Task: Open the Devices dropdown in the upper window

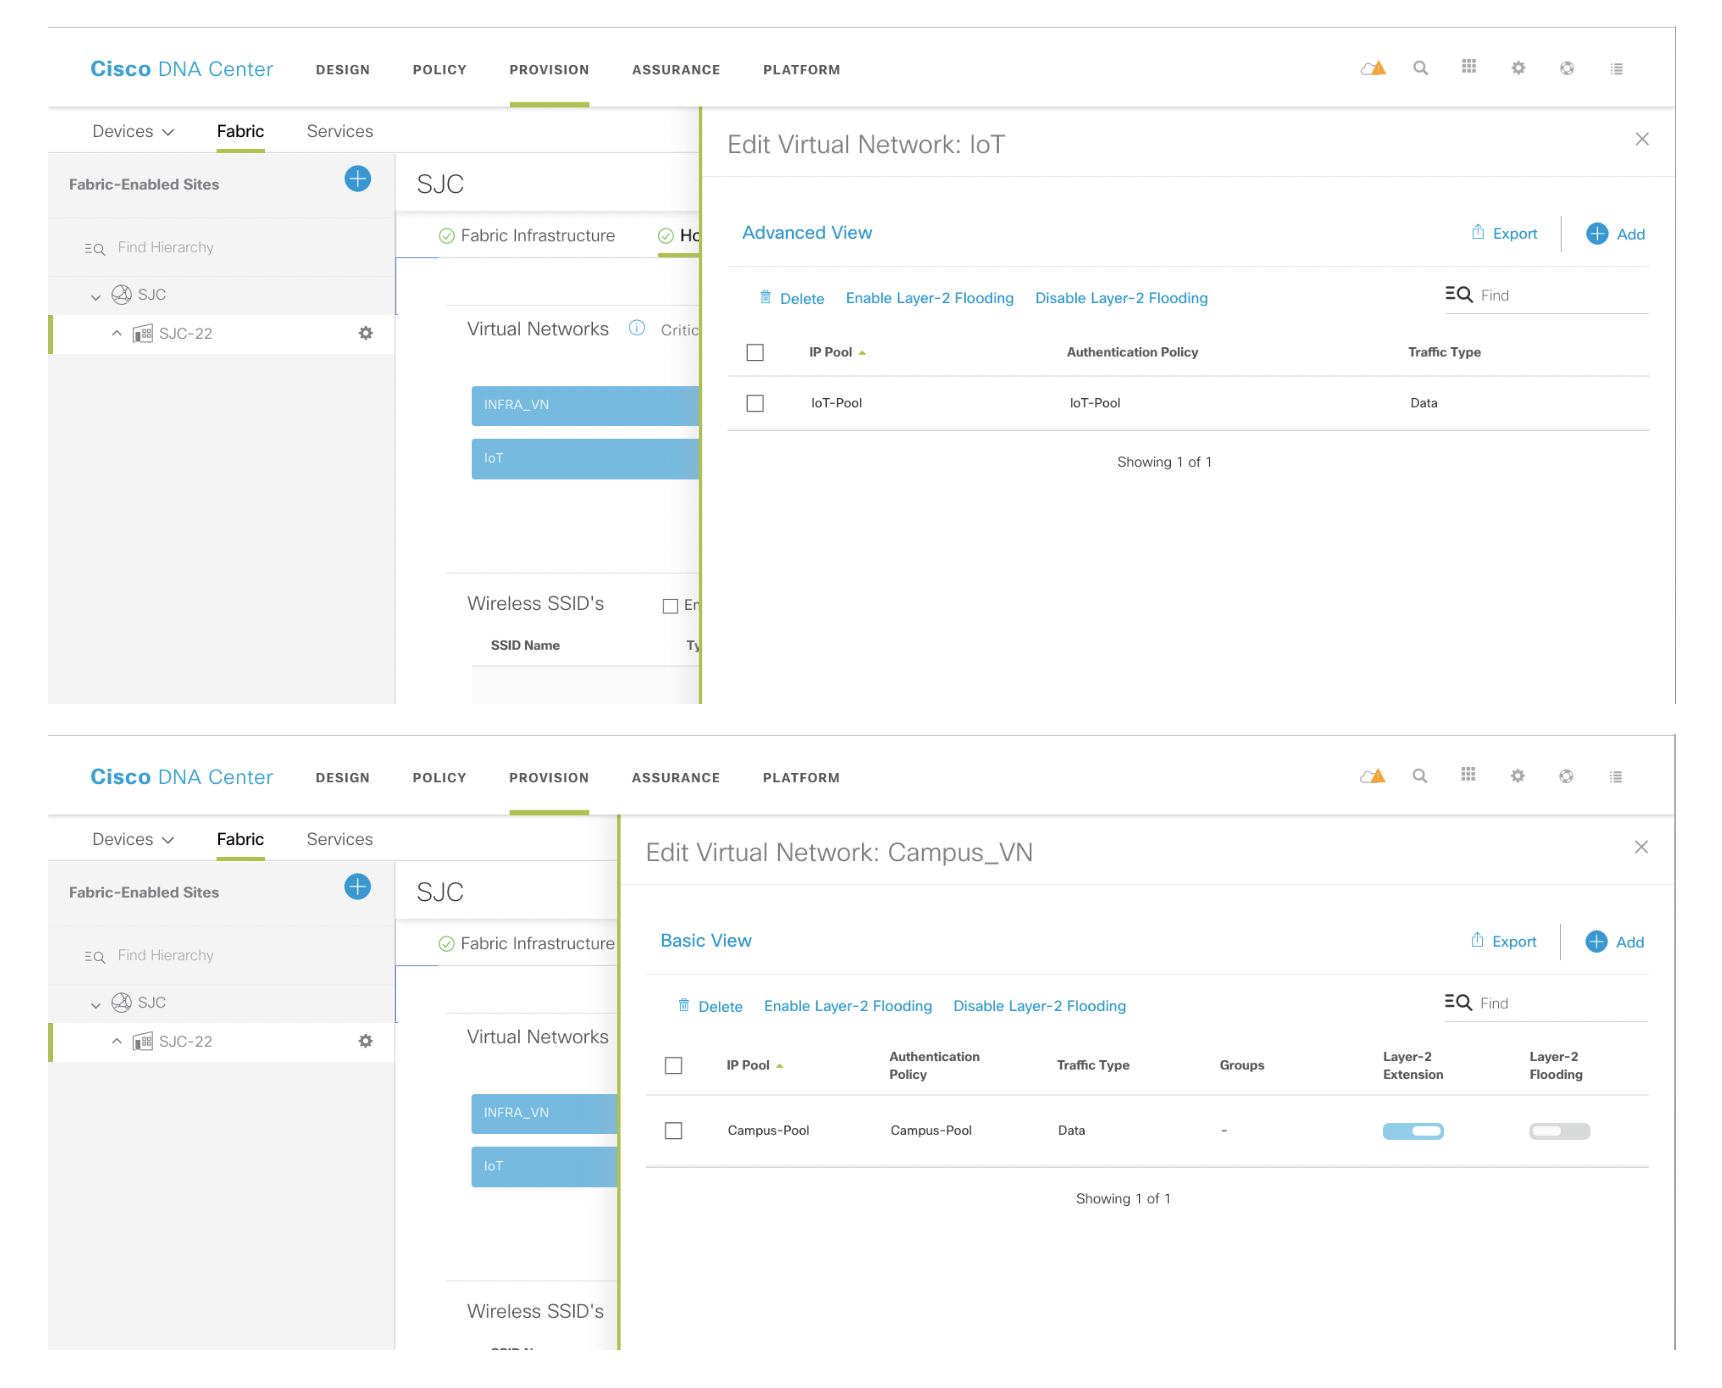Action: (x=133, y=132)
